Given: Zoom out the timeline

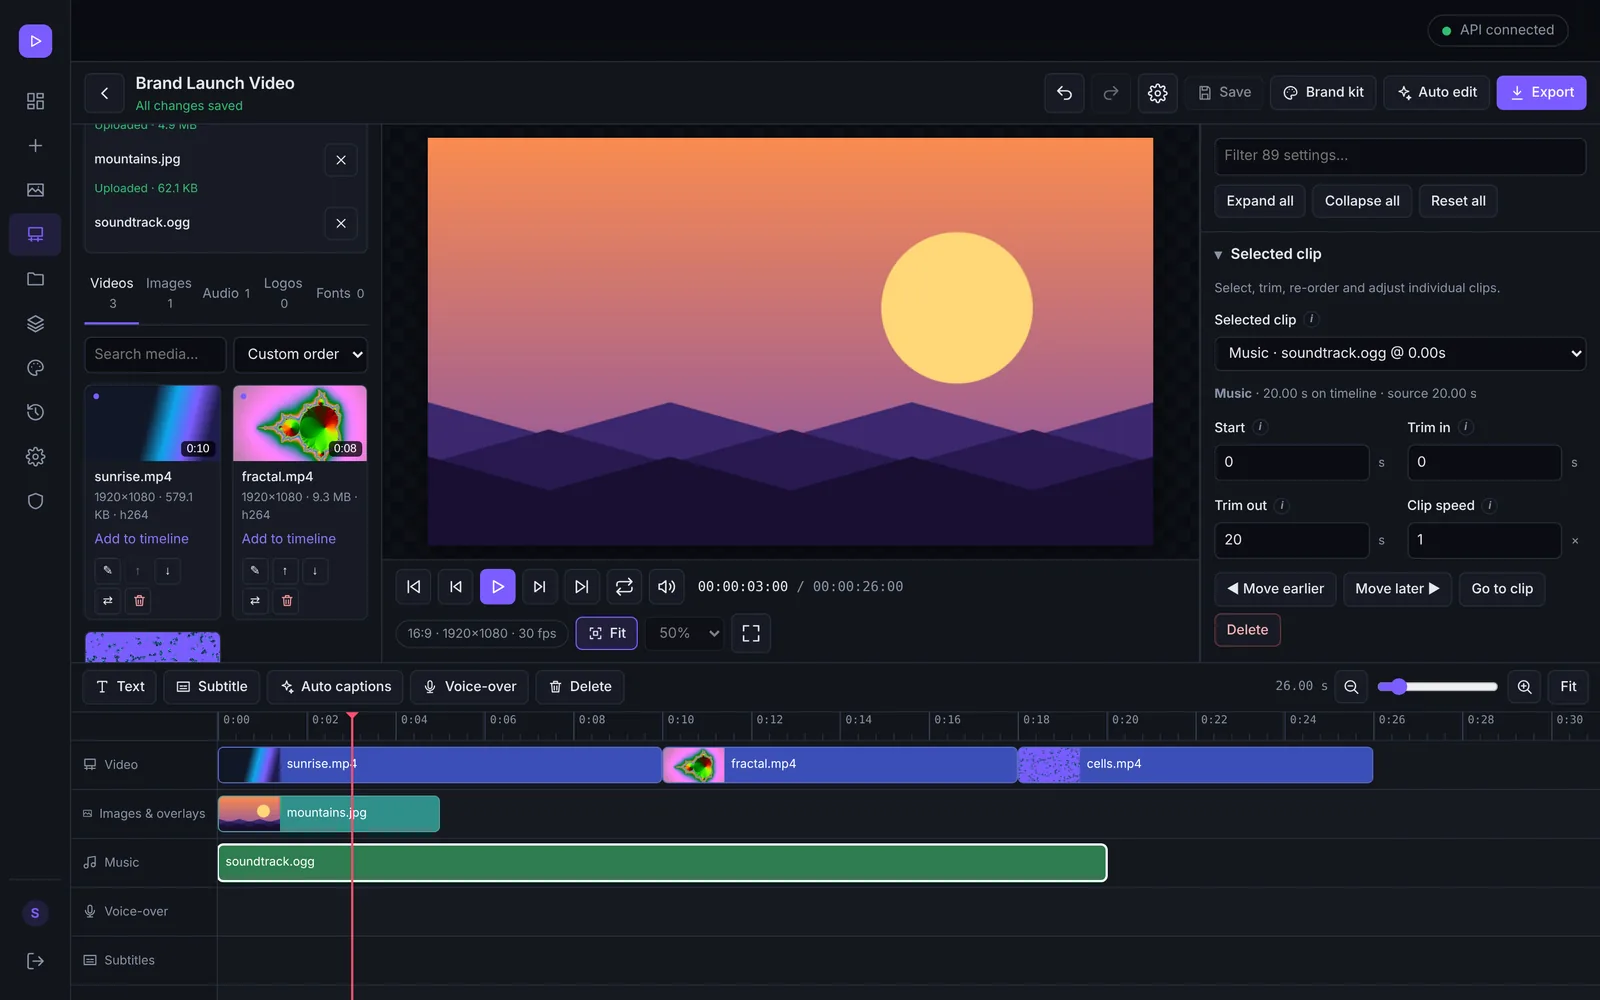Looking at the screenshot, I should coord(1351,687).
